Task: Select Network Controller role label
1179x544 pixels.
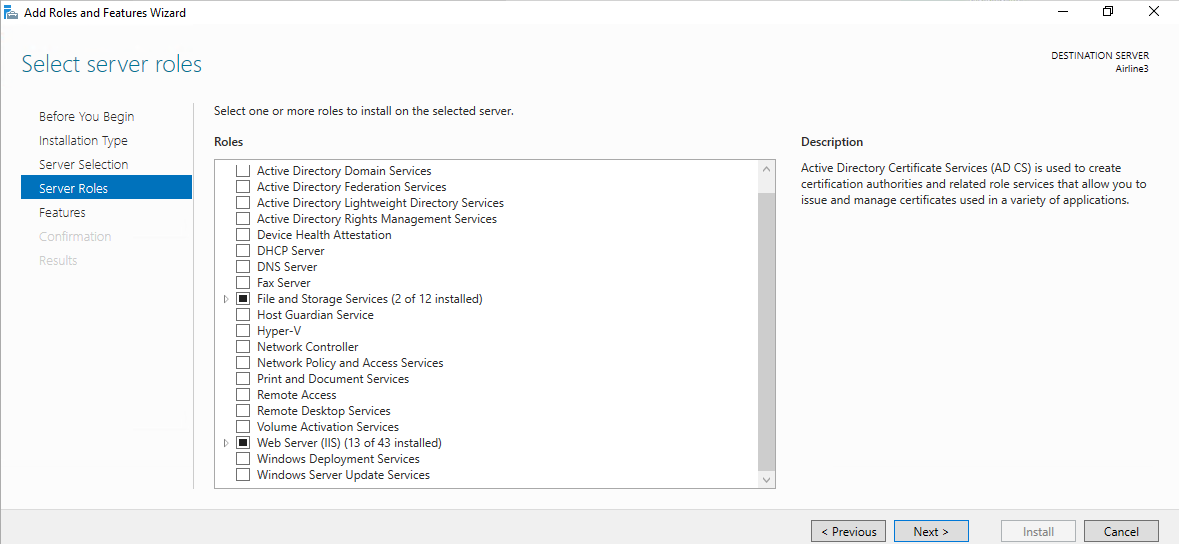Action: tap(308, 347)
